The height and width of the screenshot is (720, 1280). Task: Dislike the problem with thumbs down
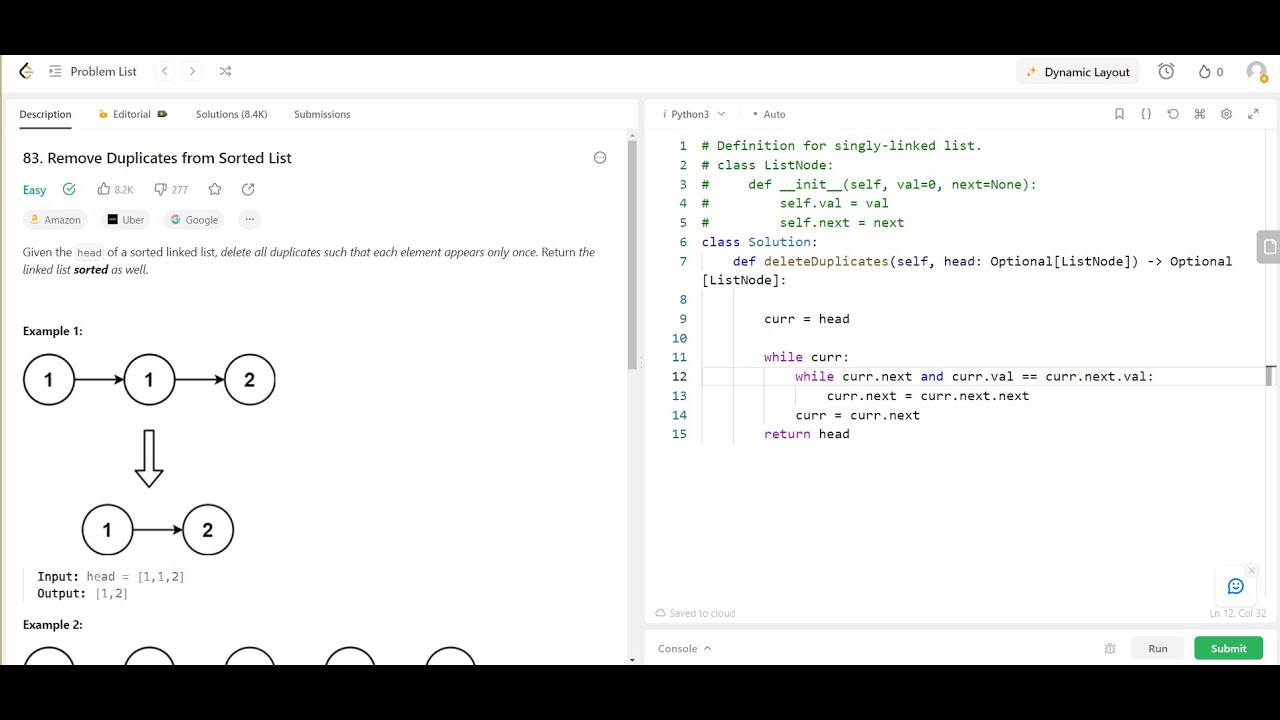(171, 189)
